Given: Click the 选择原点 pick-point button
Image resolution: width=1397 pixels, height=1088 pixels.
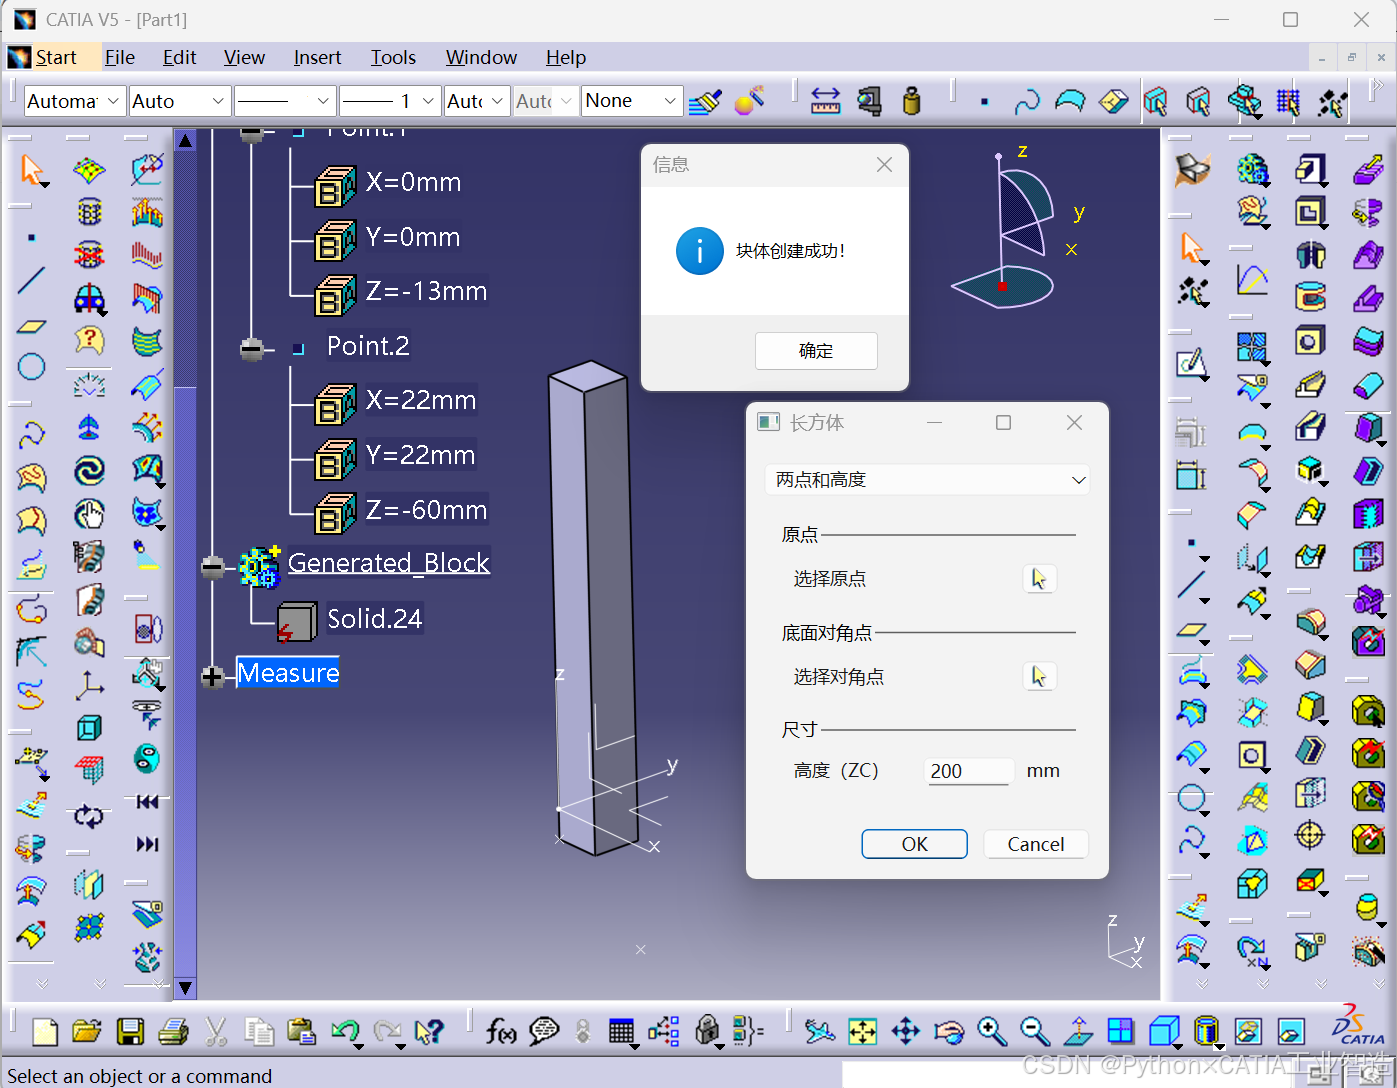Looking at the screenshot, I should click(1040, 579).
